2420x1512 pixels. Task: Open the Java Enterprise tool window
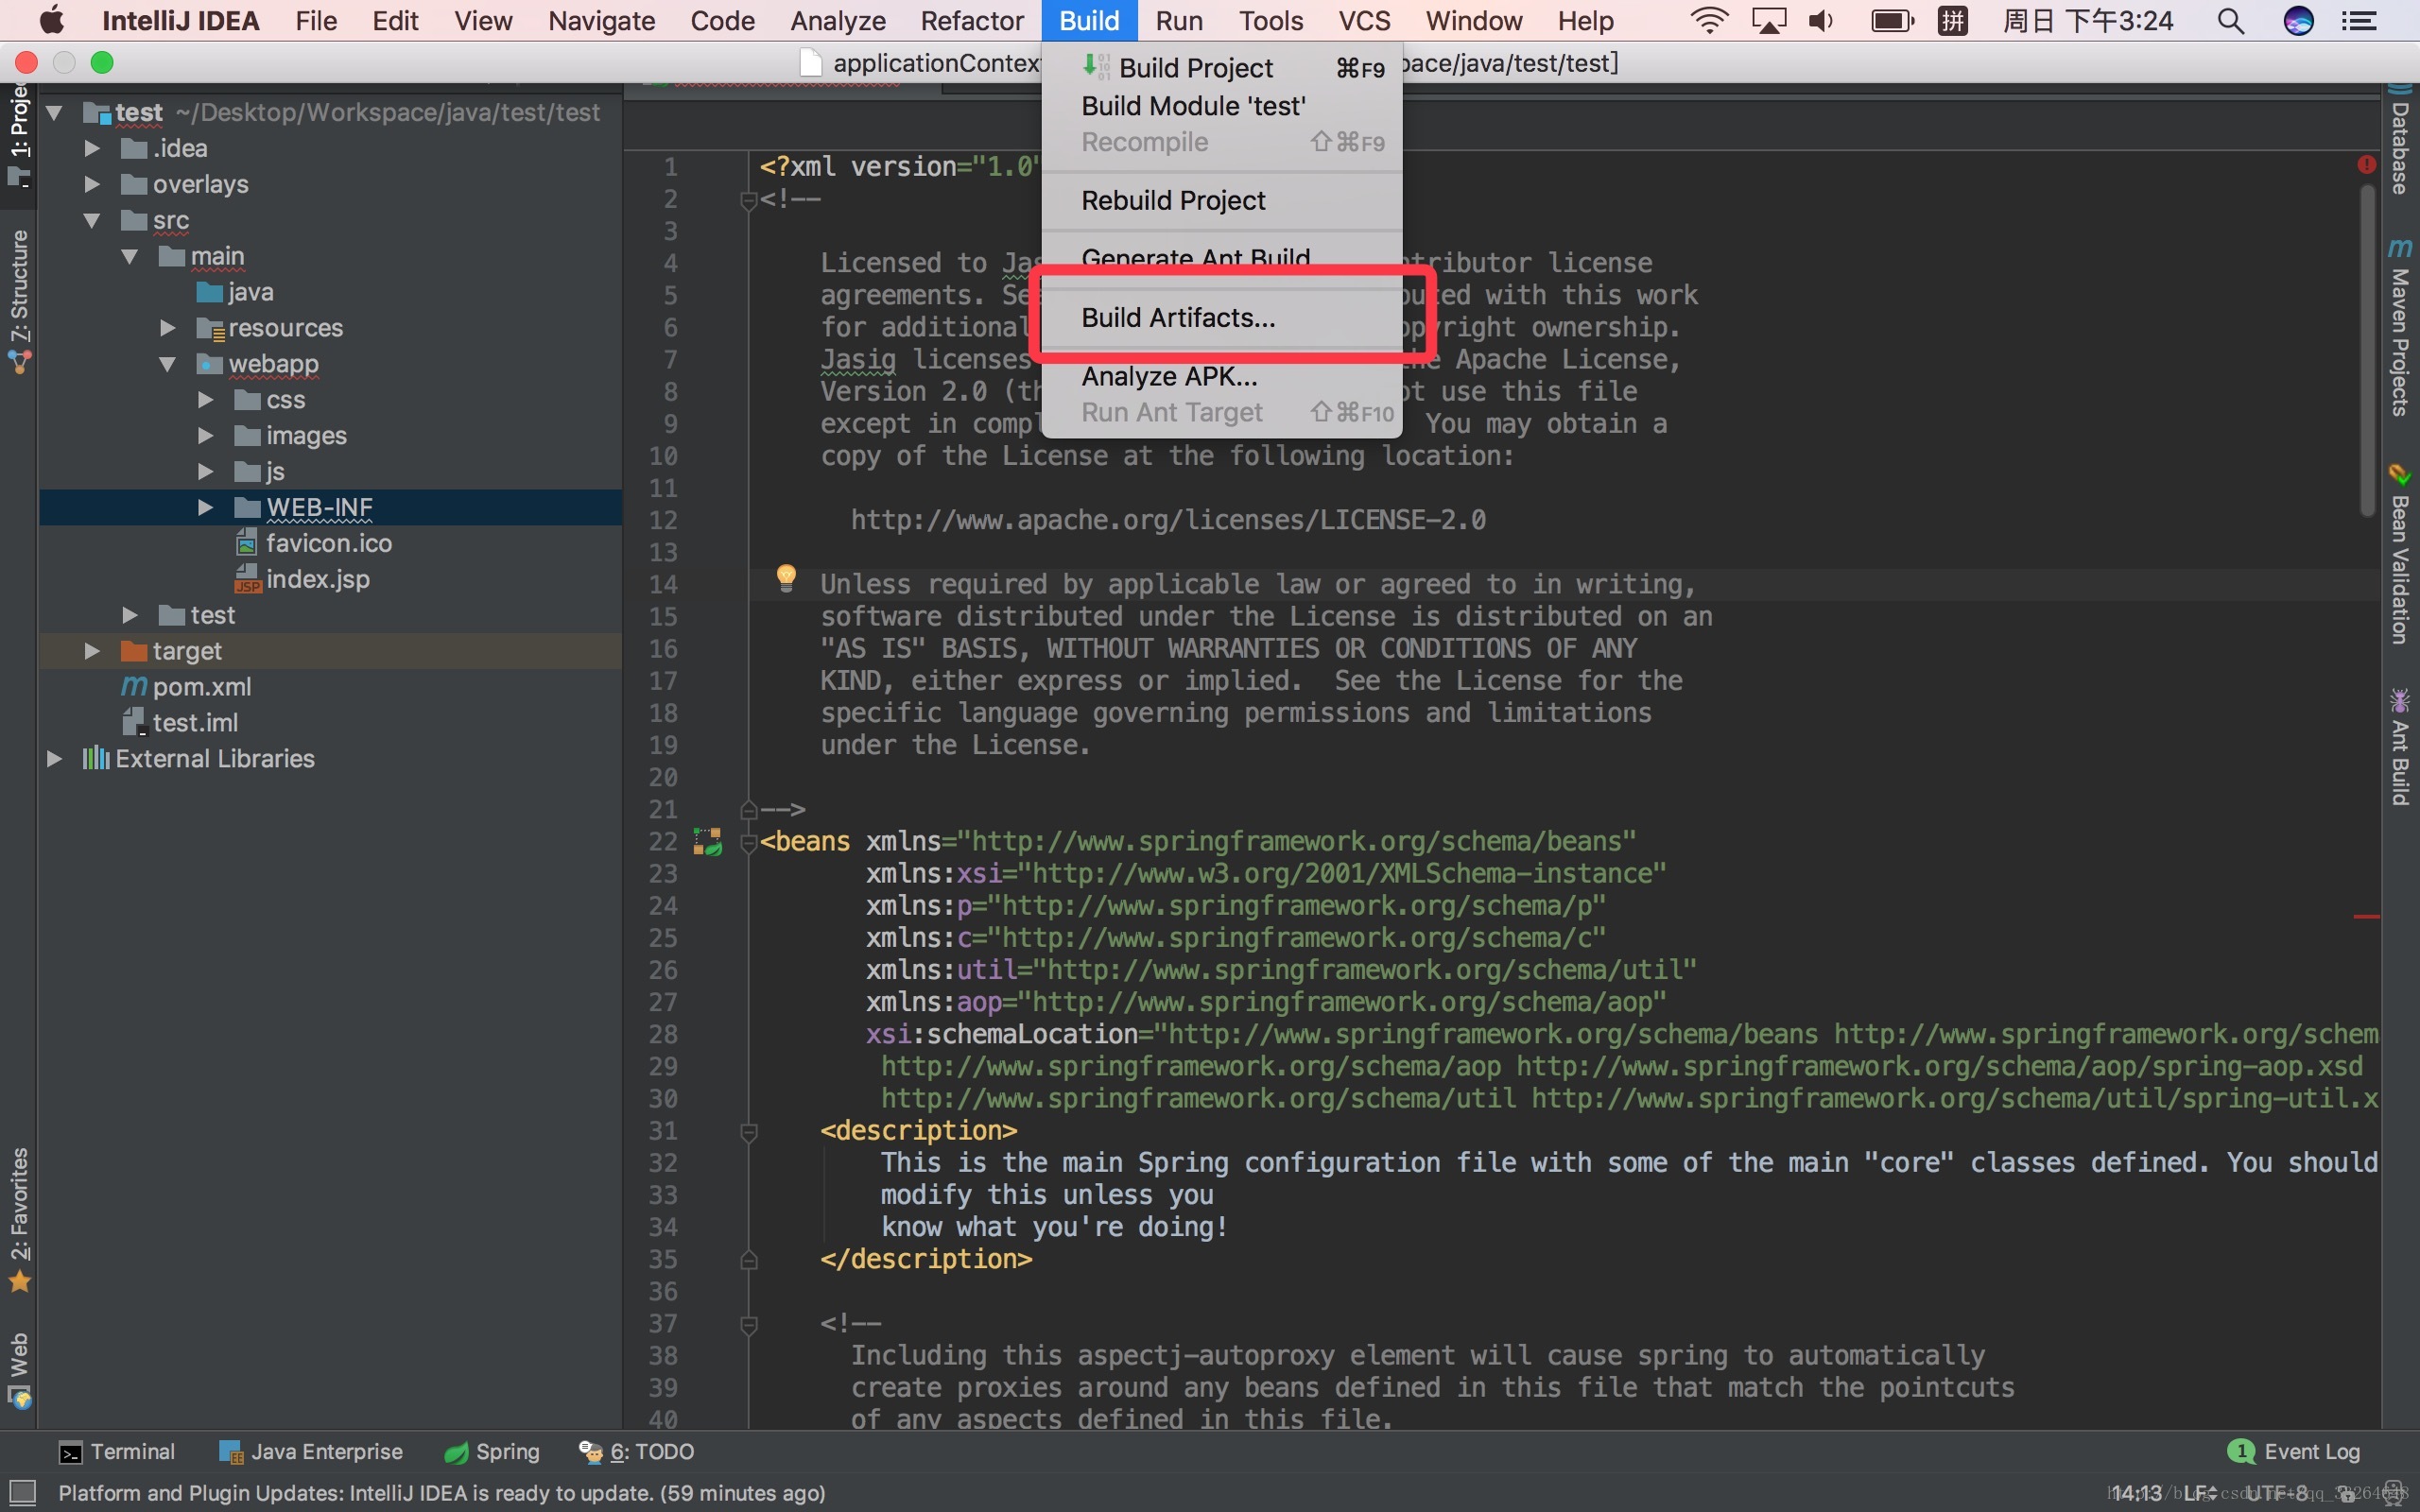point(310,1452)
